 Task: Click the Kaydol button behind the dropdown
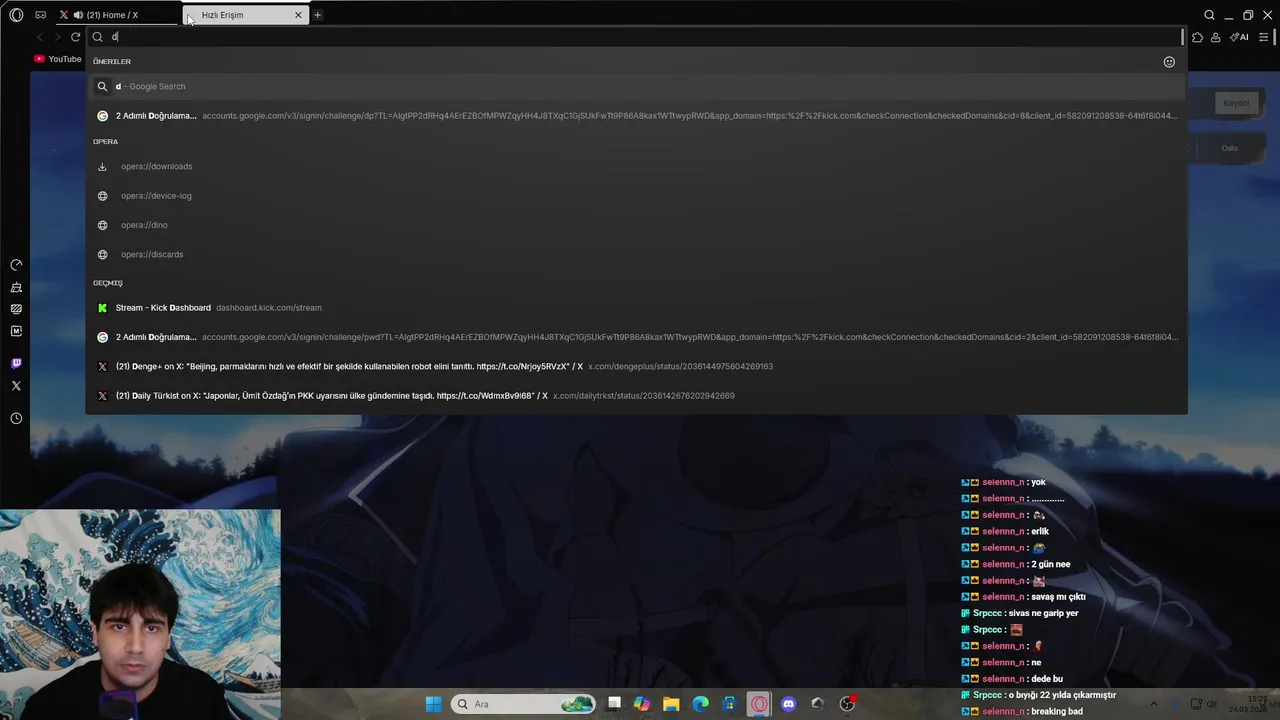click(1236, 103)
